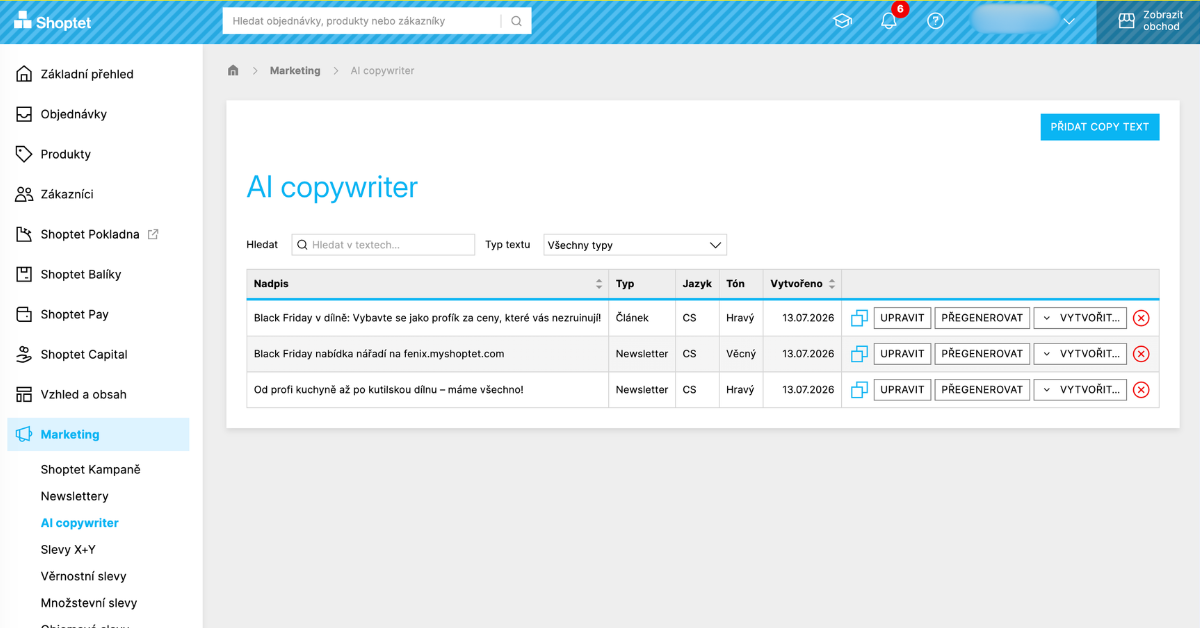Click the Základní přehled house icon

point(24,74)
